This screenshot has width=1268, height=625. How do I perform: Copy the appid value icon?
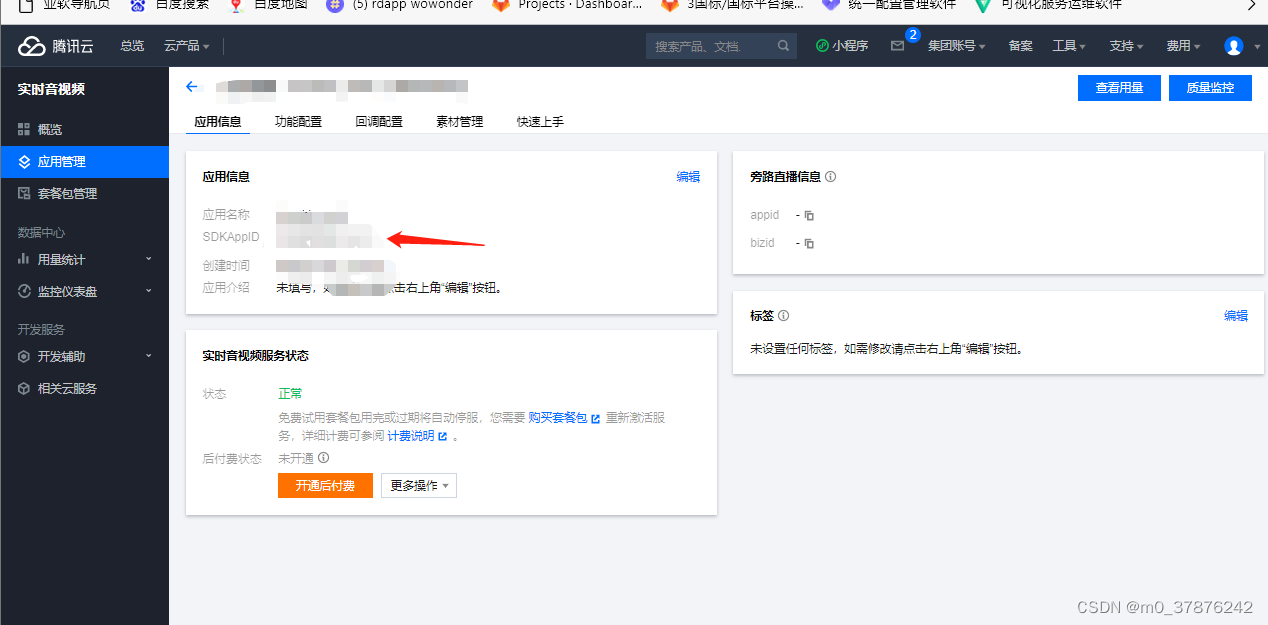(x=809, y=215)
